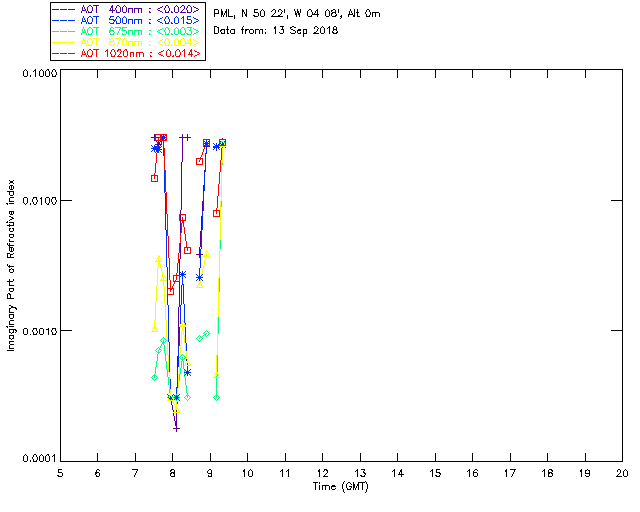This screenshot has height=512, width=640.
Task: Click the AOT 675nm legend entry
Action: pyautogui.click(x=127, y=31)
